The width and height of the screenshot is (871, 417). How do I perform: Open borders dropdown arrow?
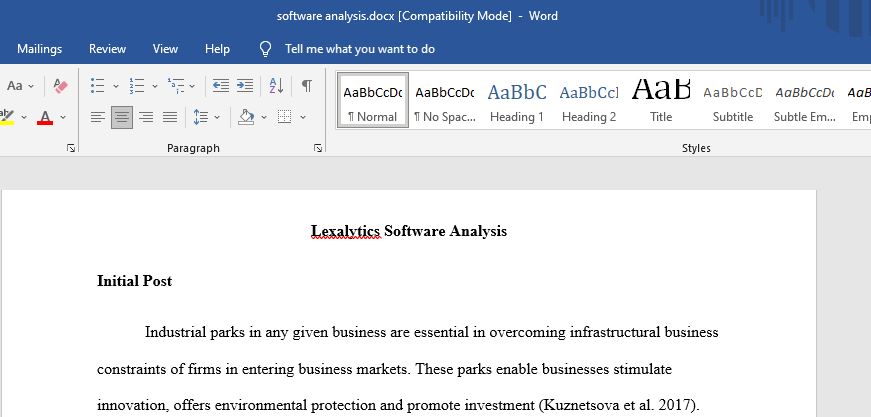point(303,117)
